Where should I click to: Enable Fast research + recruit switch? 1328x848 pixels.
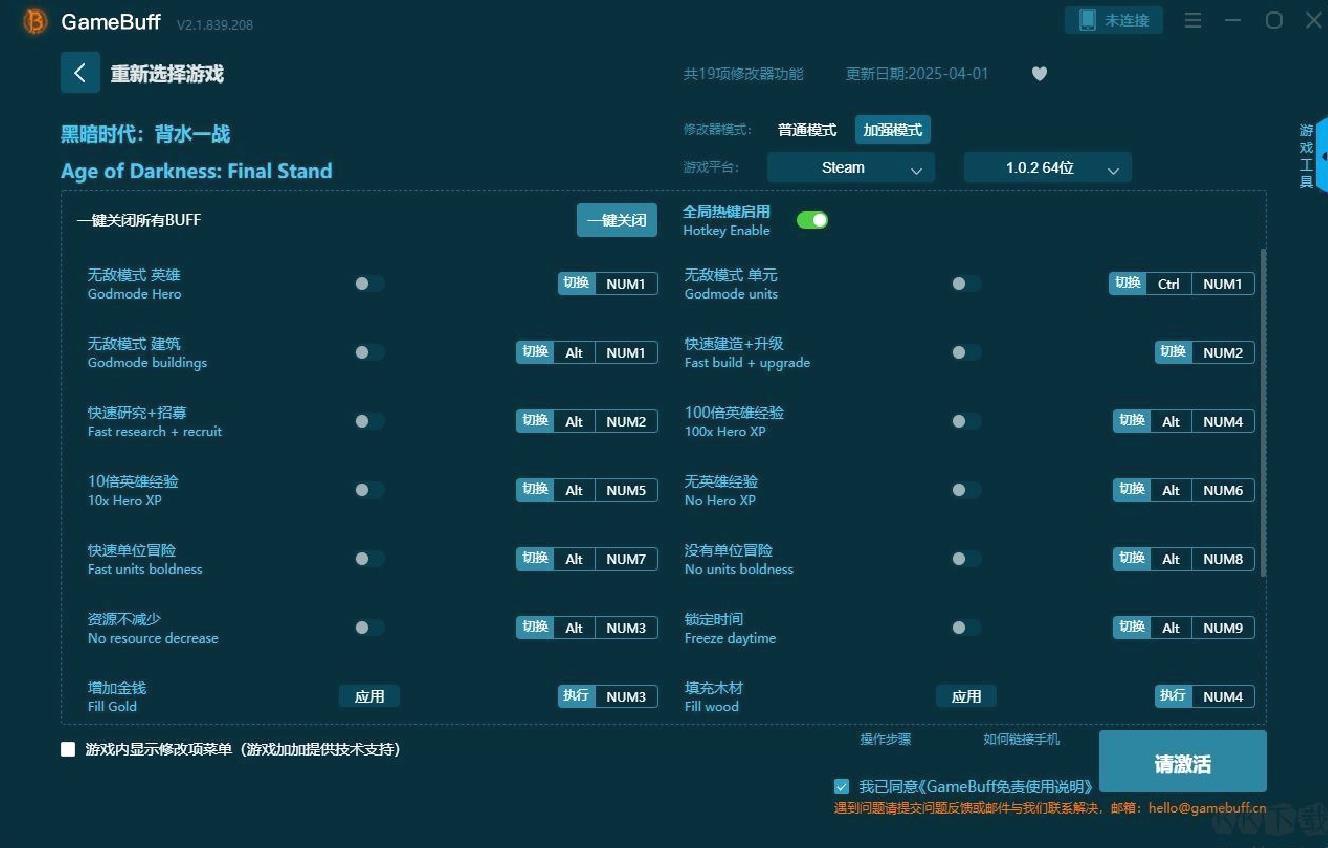[369, 421]
